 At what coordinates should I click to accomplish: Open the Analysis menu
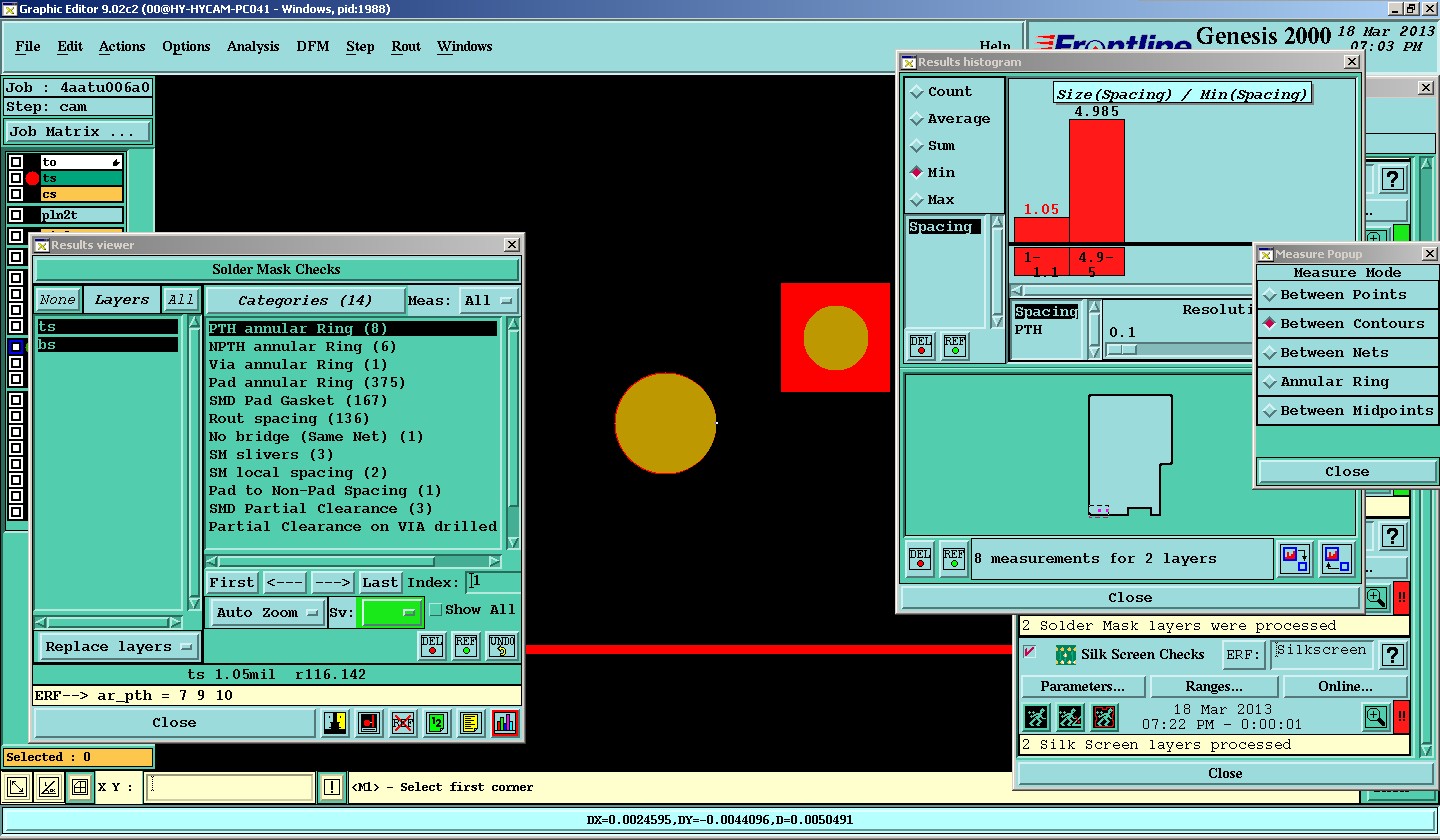(253, 46)
